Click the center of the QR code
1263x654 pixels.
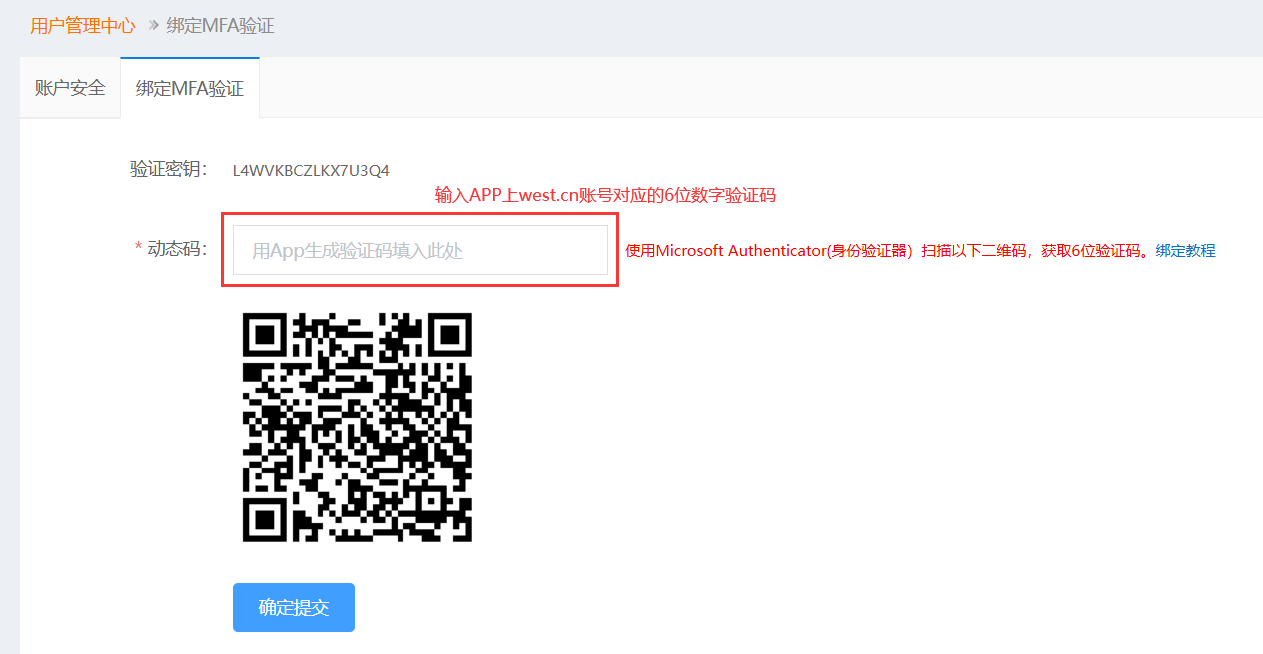[357, 427]
